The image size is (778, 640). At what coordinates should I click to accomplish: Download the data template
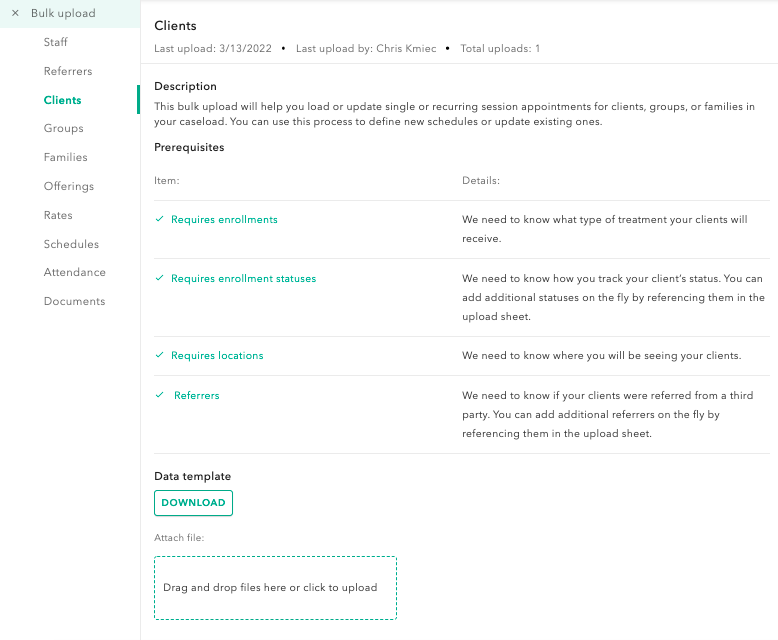click(x=193, y=503)
